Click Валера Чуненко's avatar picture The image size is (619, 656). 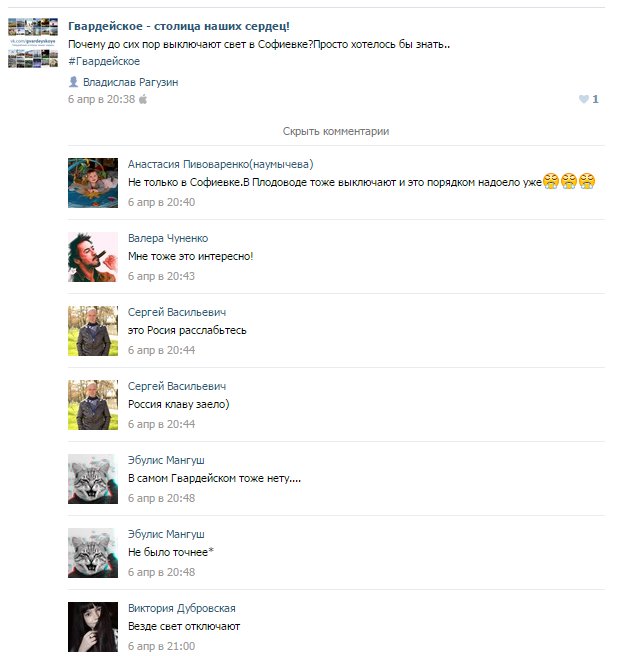[93, 257]
